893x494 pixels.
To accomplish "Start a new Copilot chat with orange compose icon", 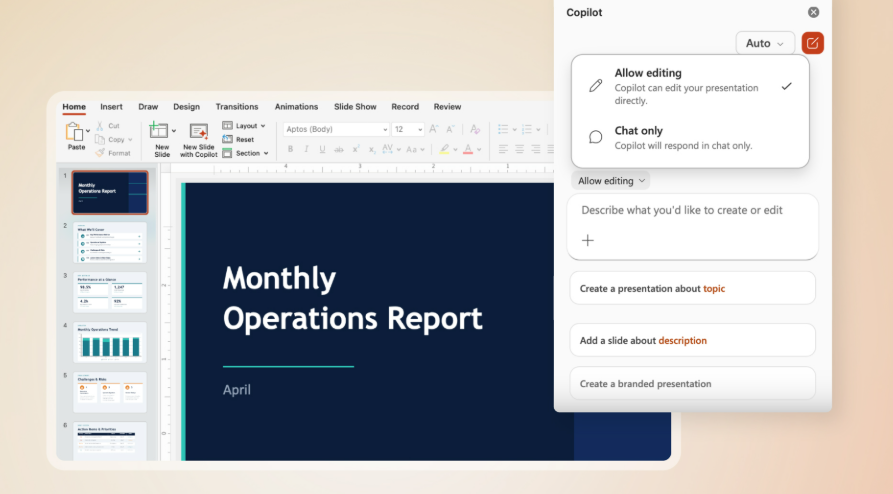I will (812, 43).
